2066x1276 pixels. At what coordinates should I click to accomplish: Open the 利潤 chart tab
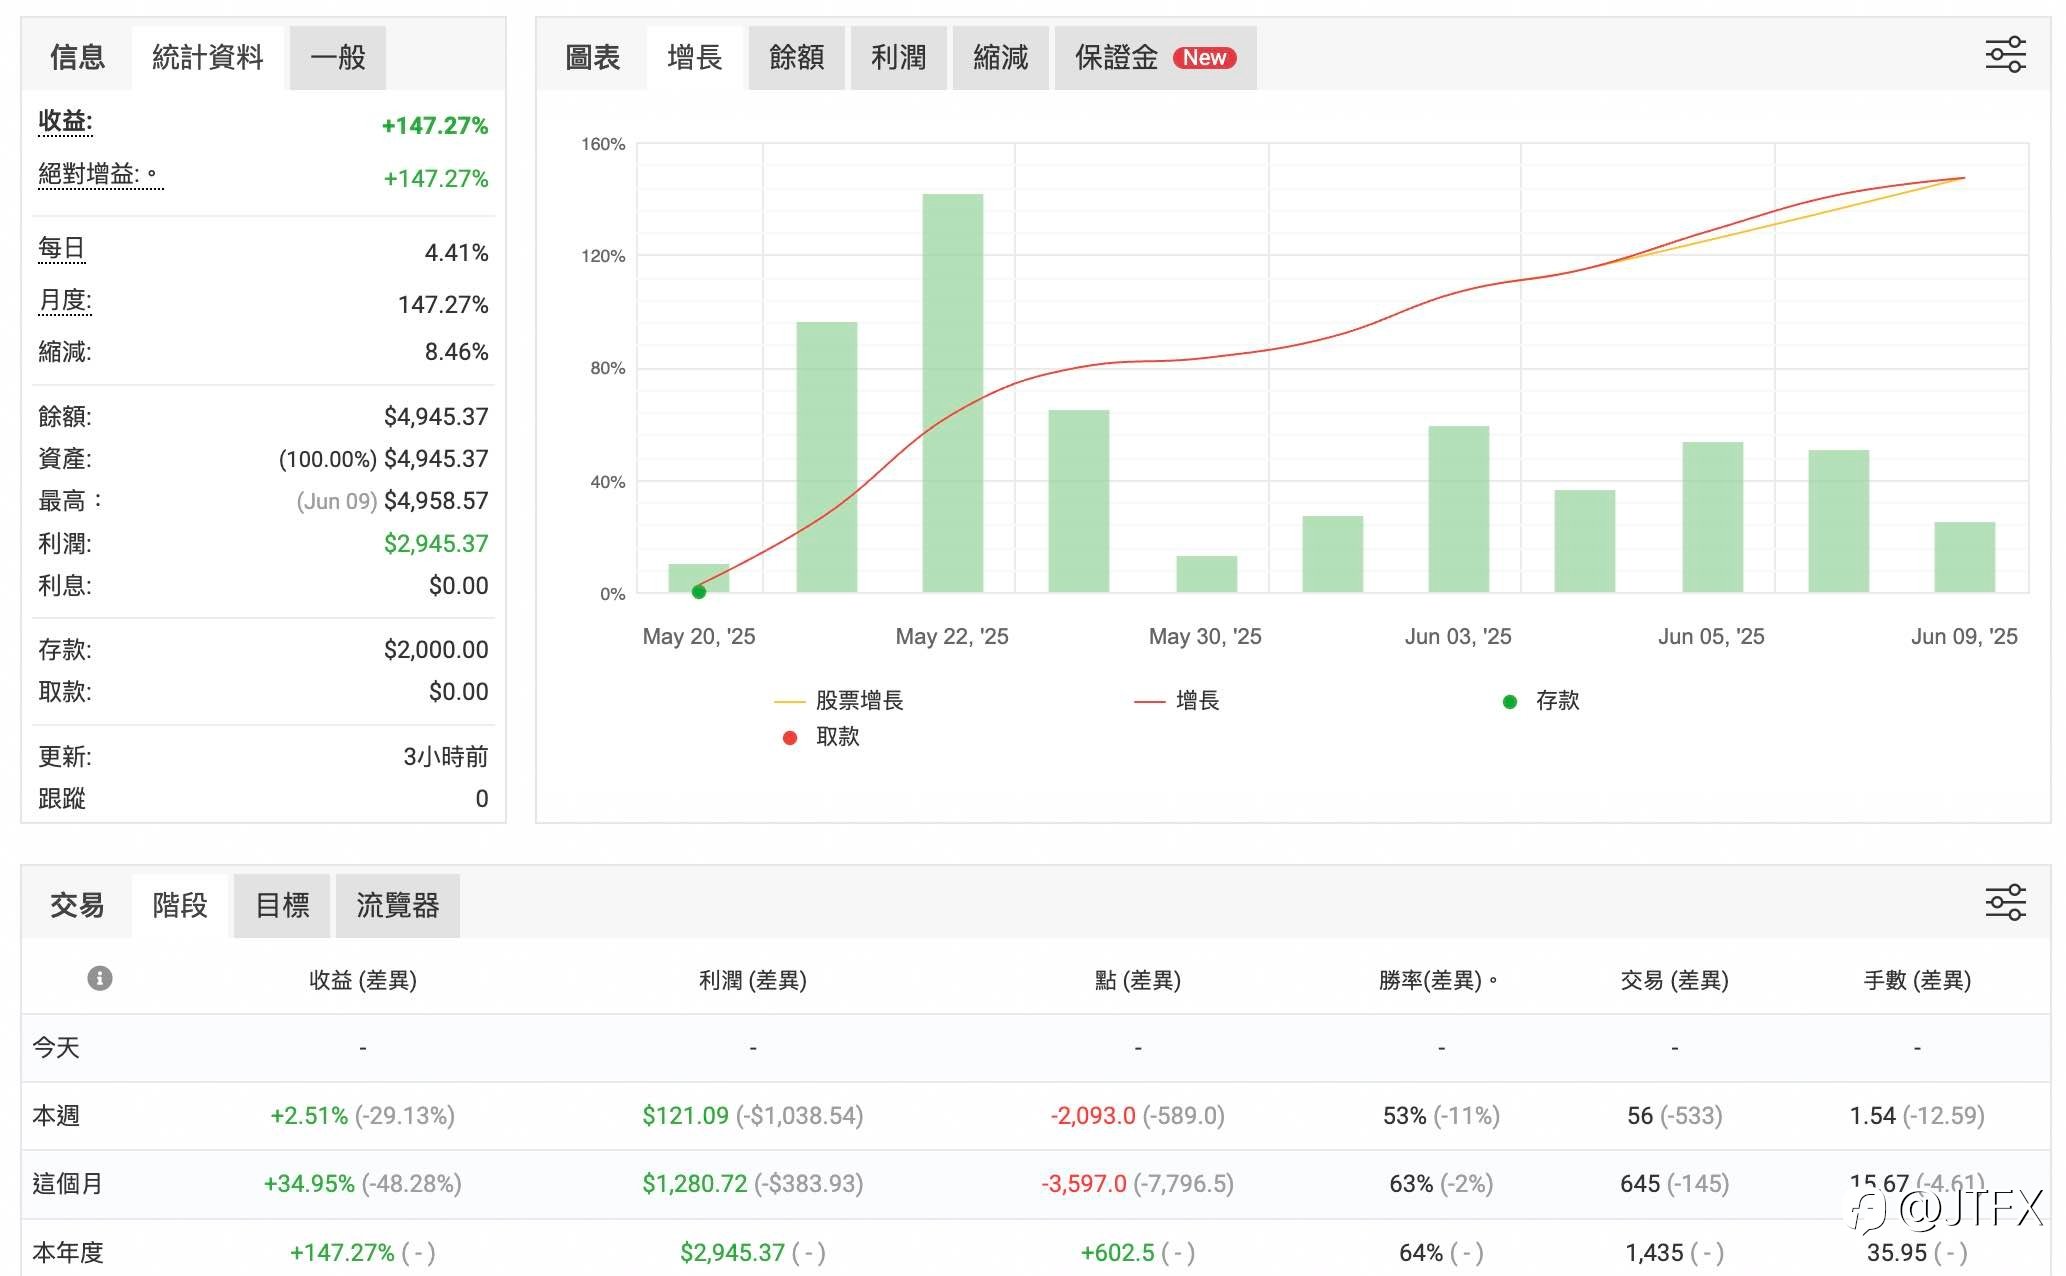pyautogui.click(x=898, y=58)
